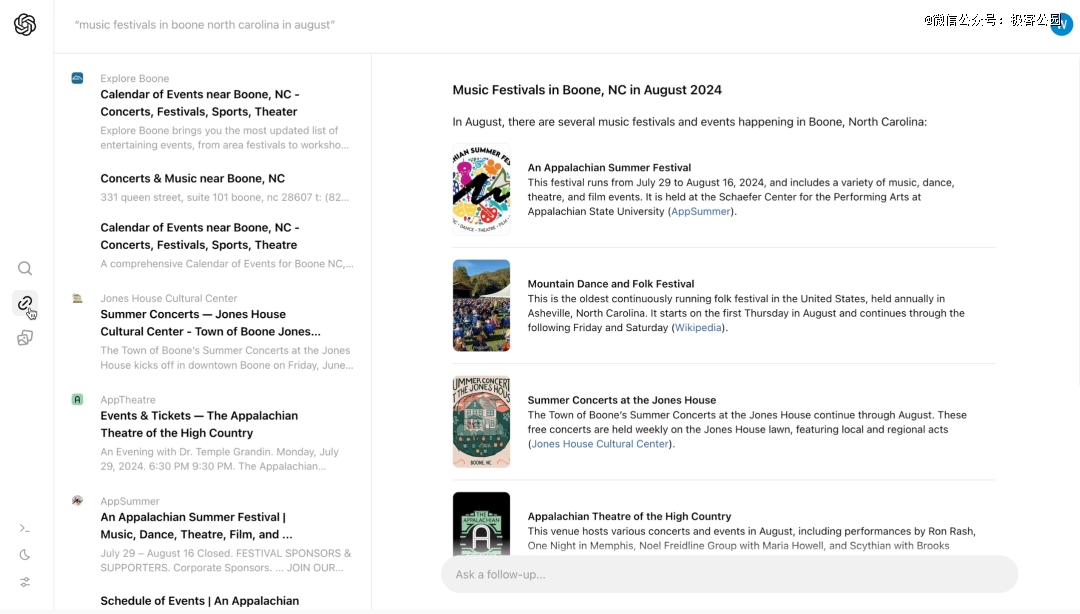Click the "July 29 – August 16 Closed" snippet

click(226, 560)
